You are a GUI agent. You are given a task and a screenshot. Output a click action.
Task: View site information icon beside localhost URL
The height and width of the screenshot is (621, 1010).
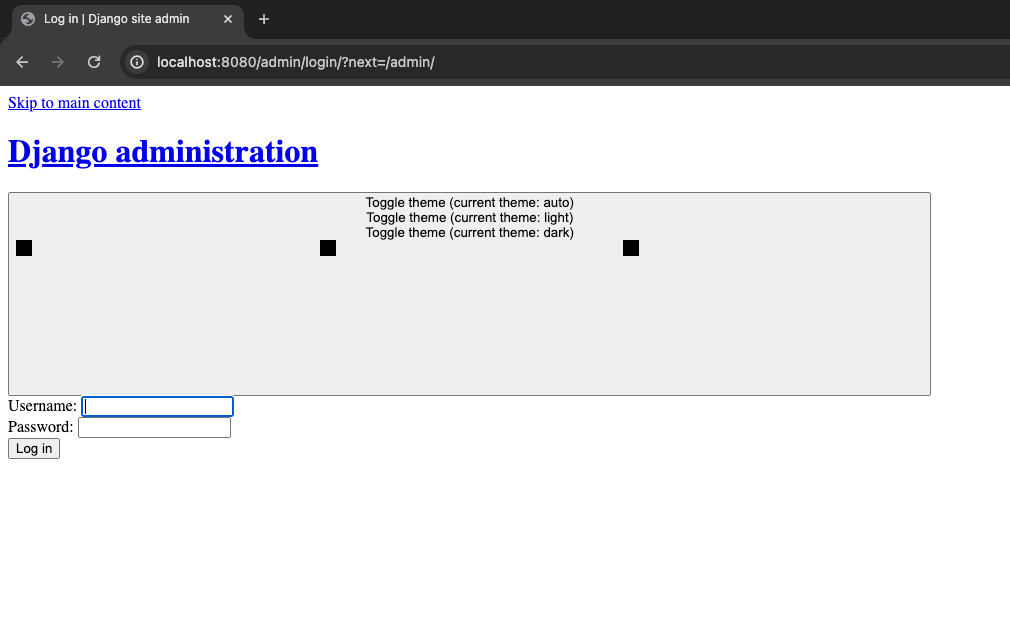(138, 62)
